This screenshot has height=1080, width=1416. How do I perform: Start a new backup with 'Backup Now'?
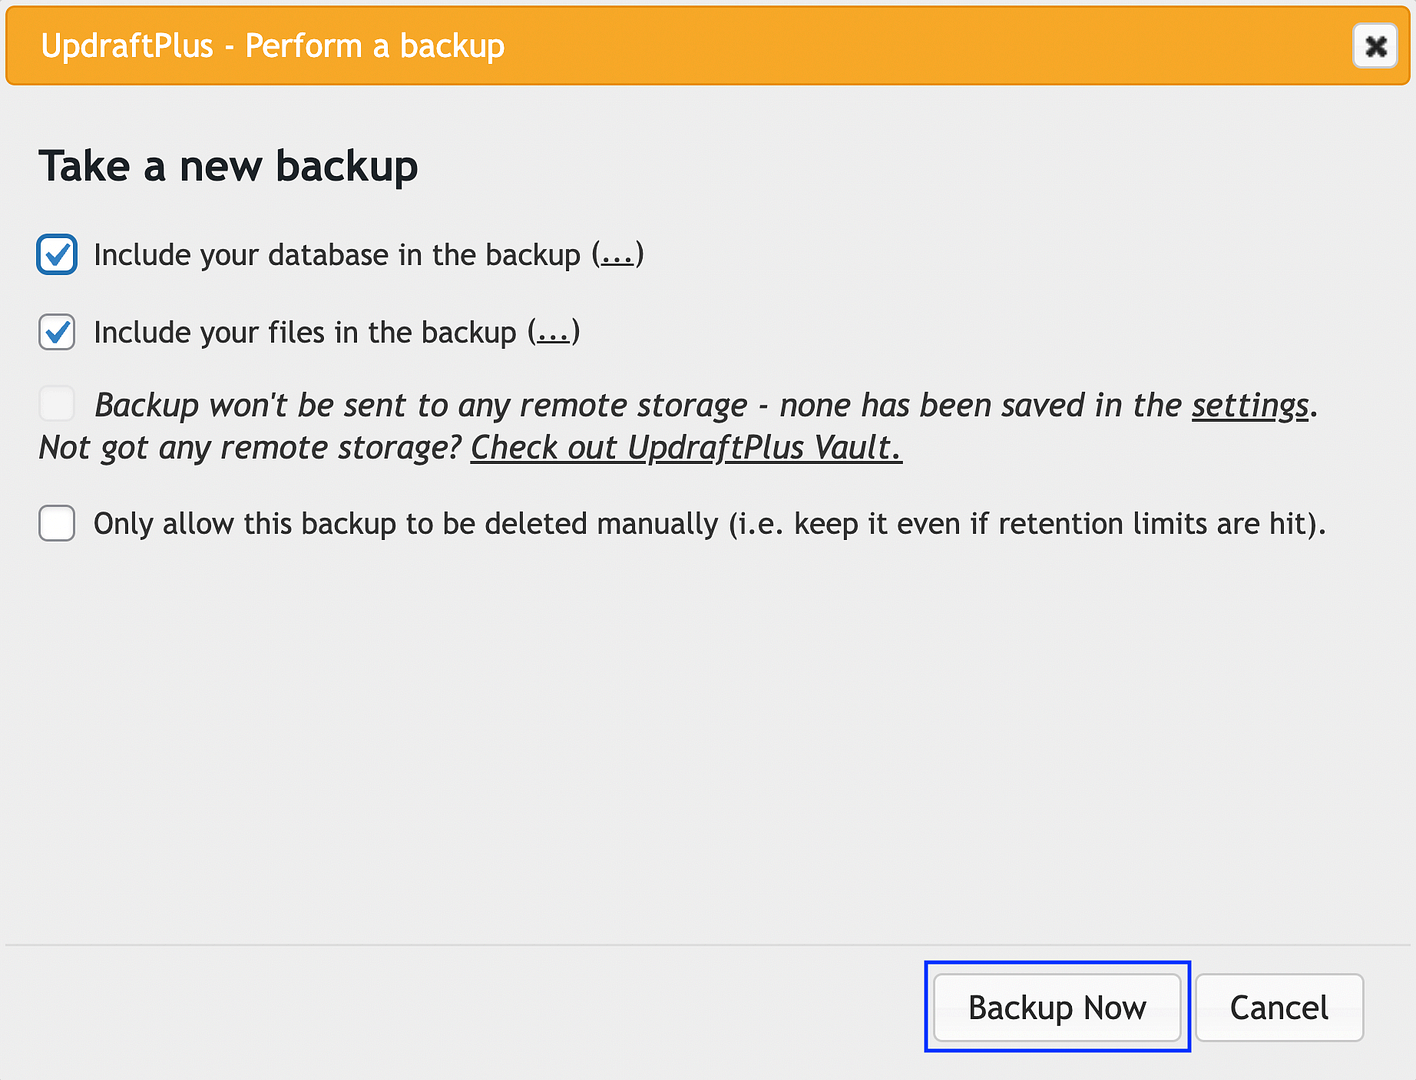point(1057,1007)
